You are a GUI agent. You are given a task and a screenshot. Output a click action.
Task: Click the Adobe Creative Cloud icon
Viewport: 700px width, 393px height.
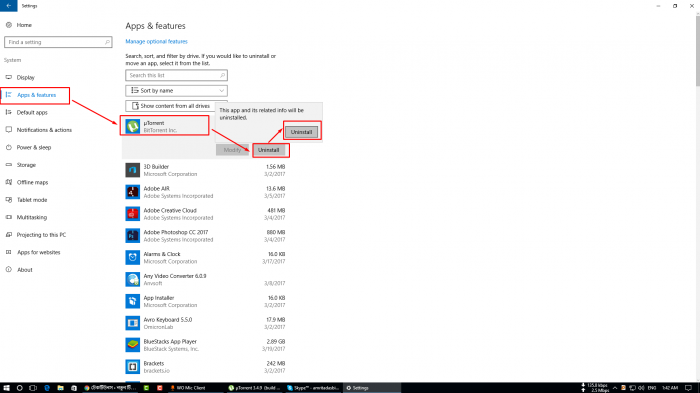tap(133, 214)
